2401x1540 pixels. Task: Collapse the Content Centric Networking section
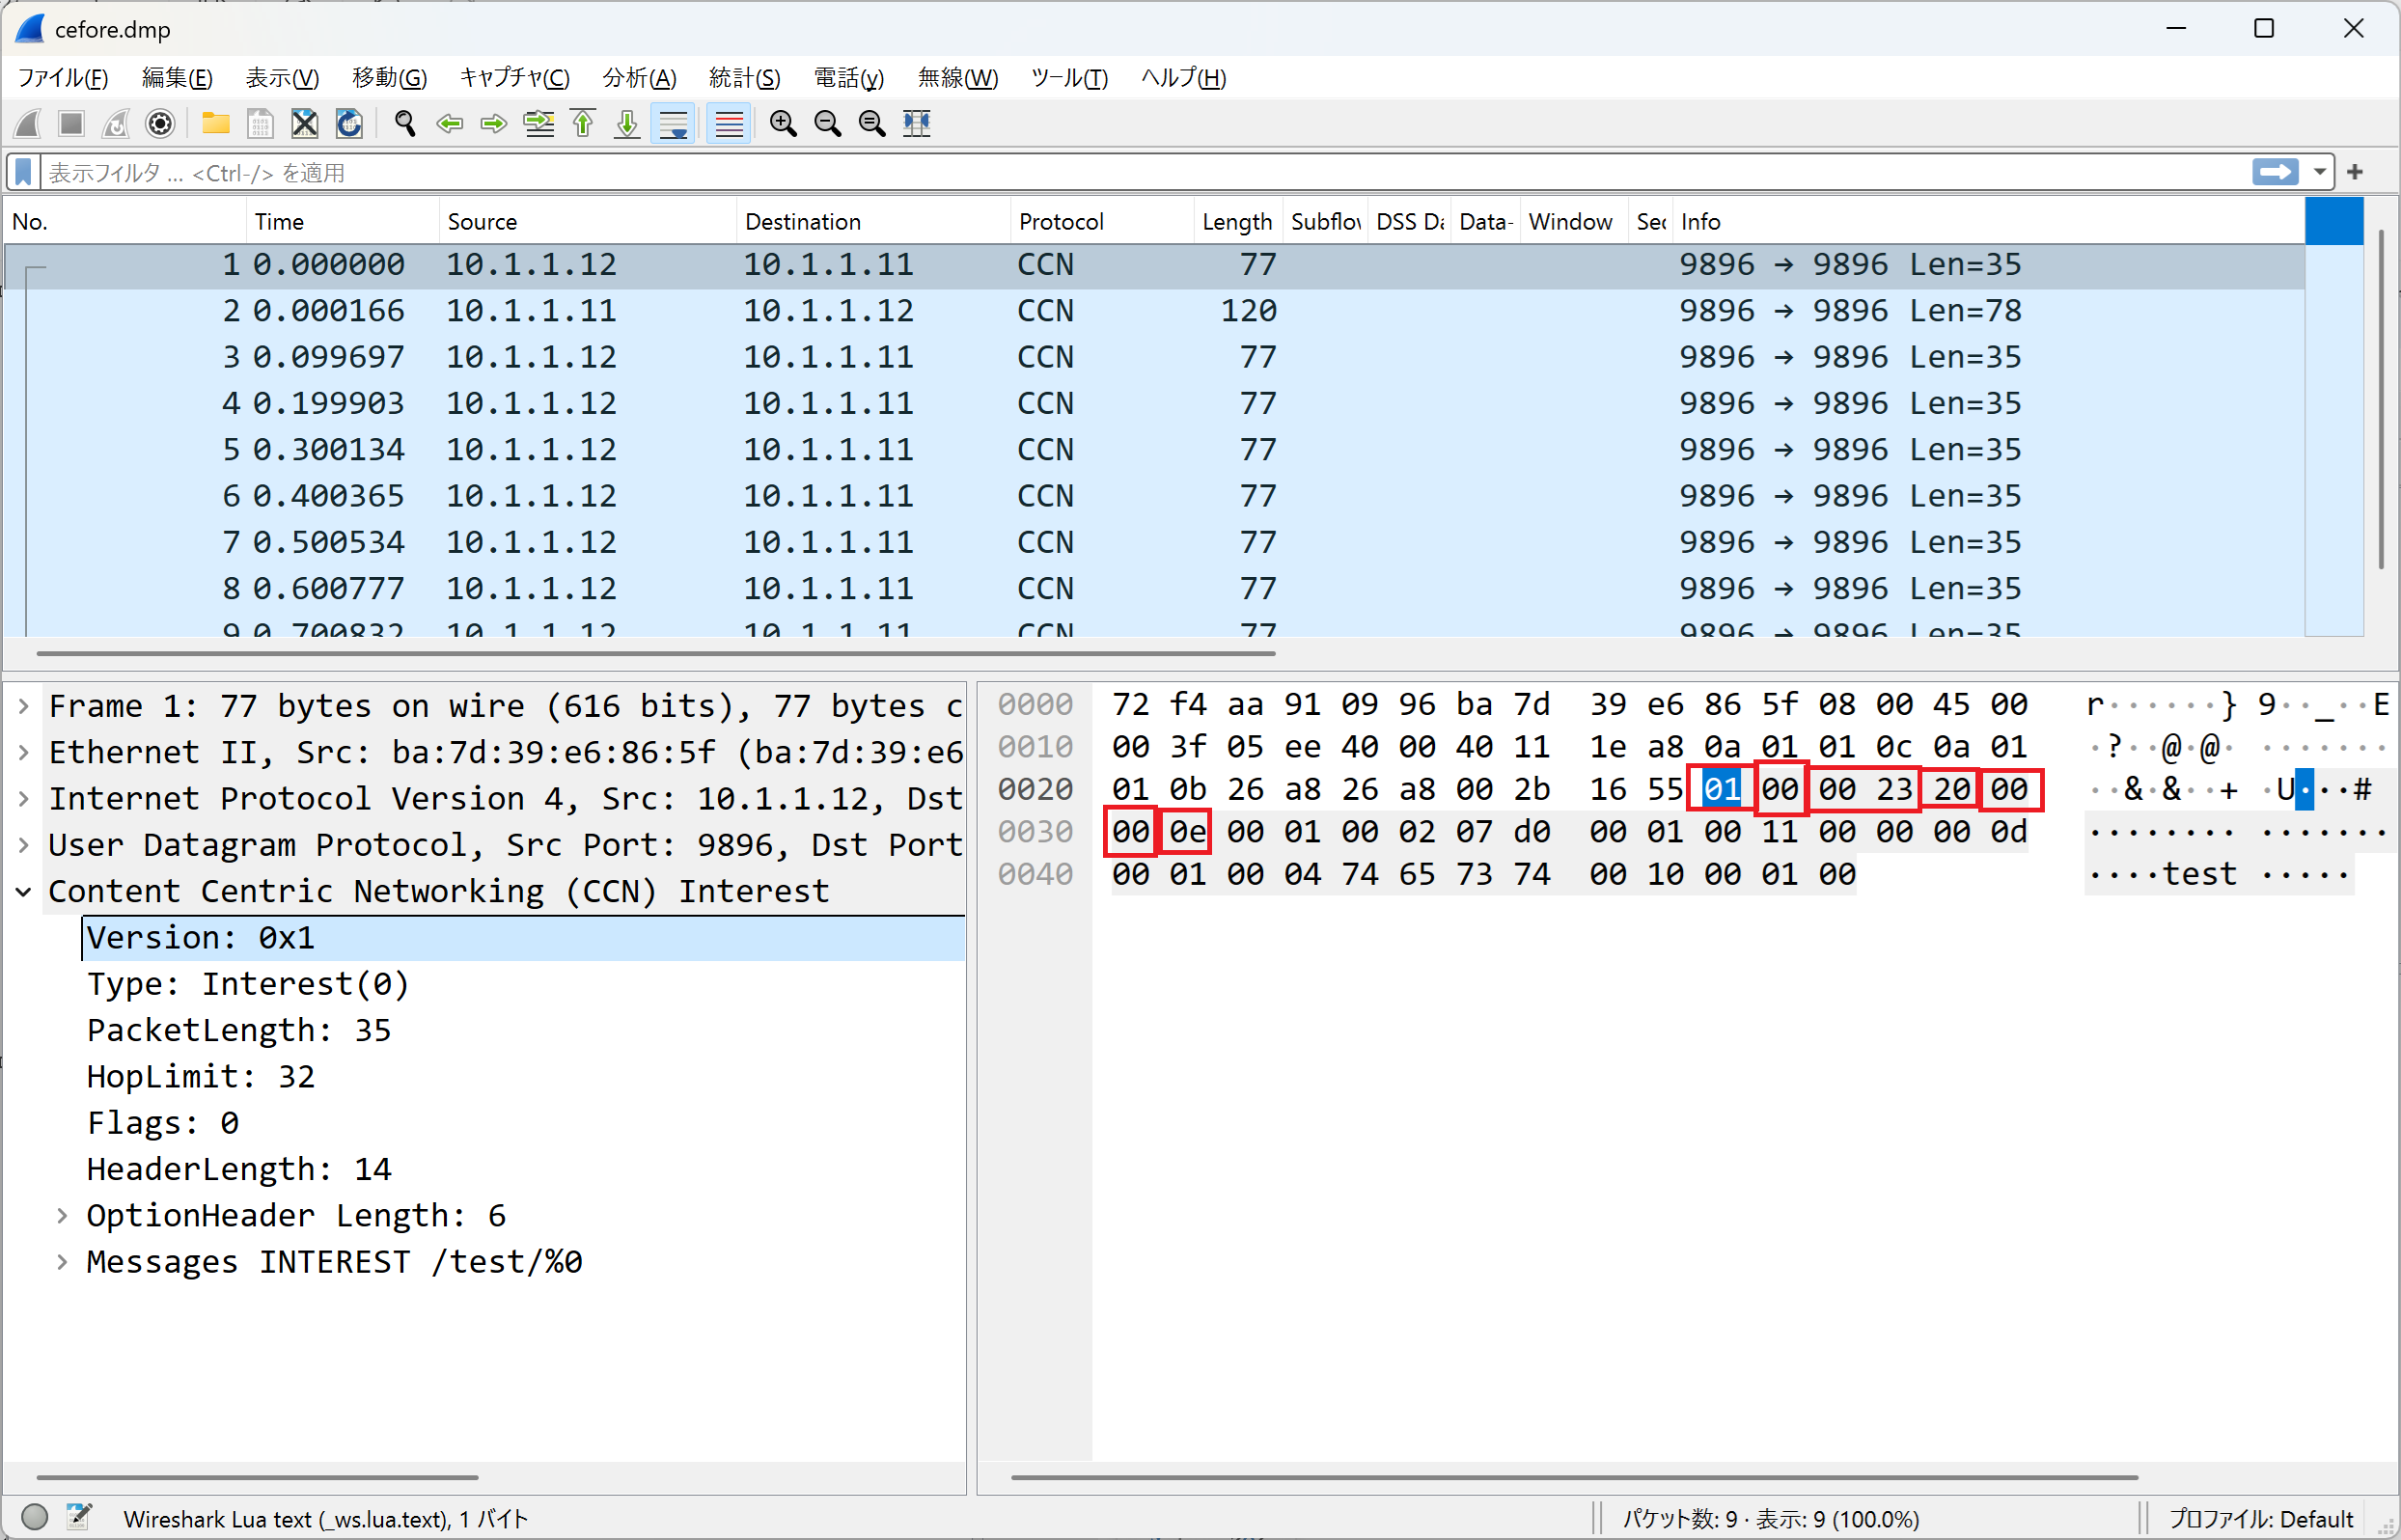point(23,891)
